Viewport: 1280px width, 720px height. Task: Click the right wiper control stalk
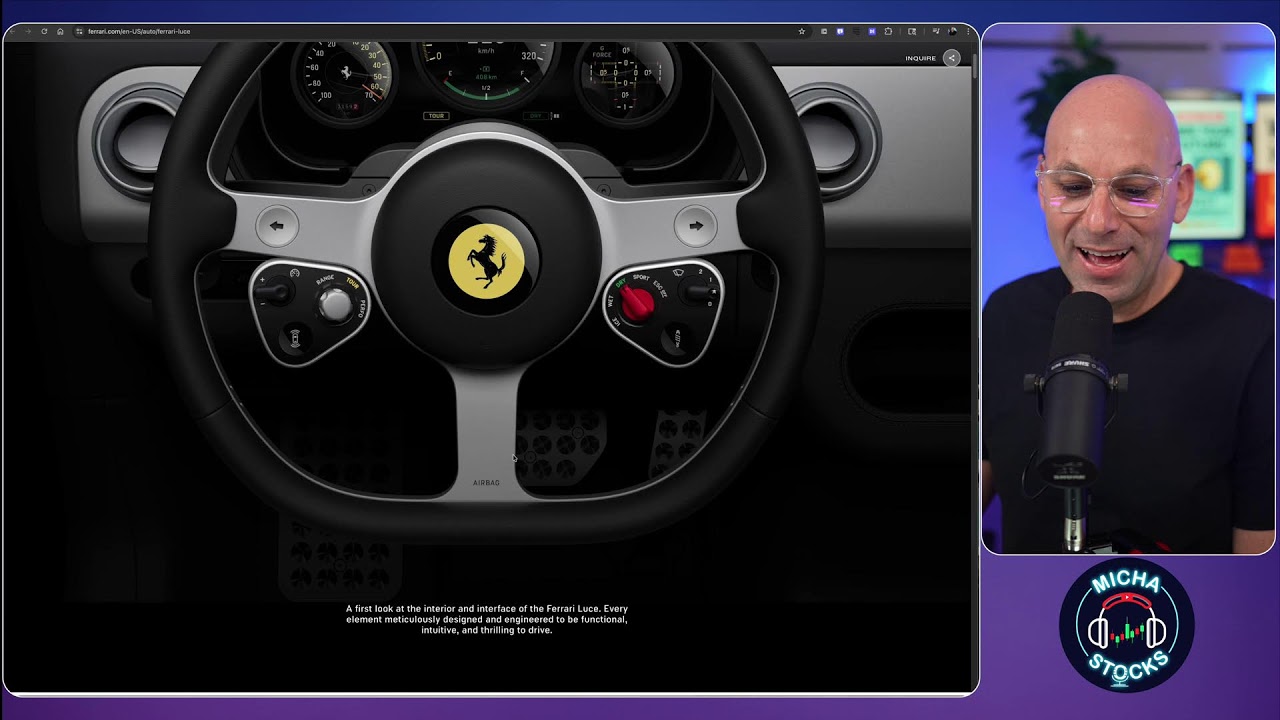point(697,291)
